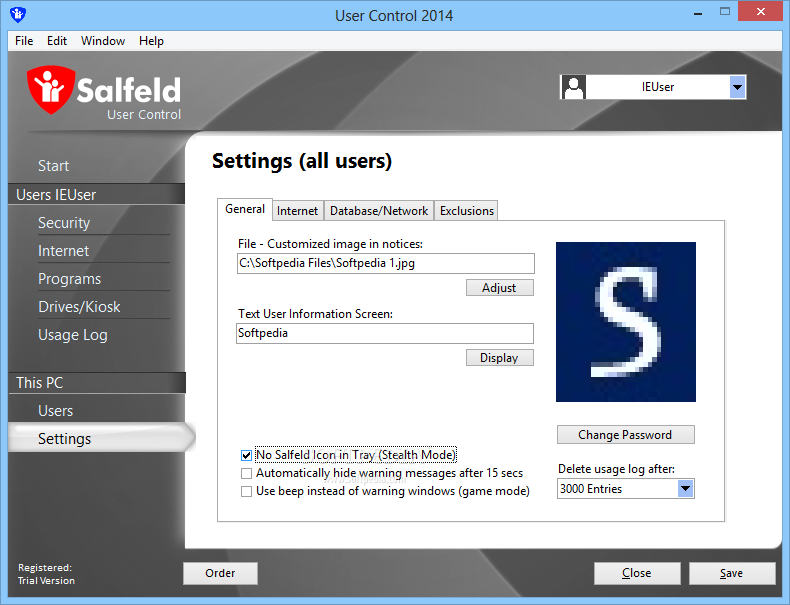Image resolution: width=790 pixels, height=605 pixels.
Task: Switch to the Database/Network tab
Action: (x=379, y=211)
